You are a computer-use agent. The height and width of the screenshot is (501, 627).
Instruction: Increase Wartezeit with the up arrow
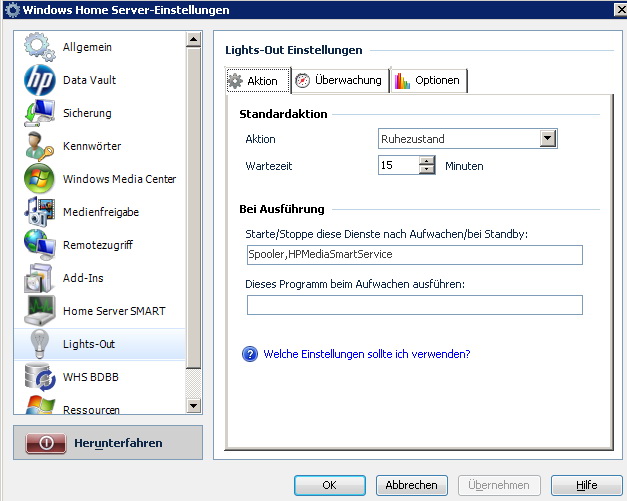[x=427, y=161]
